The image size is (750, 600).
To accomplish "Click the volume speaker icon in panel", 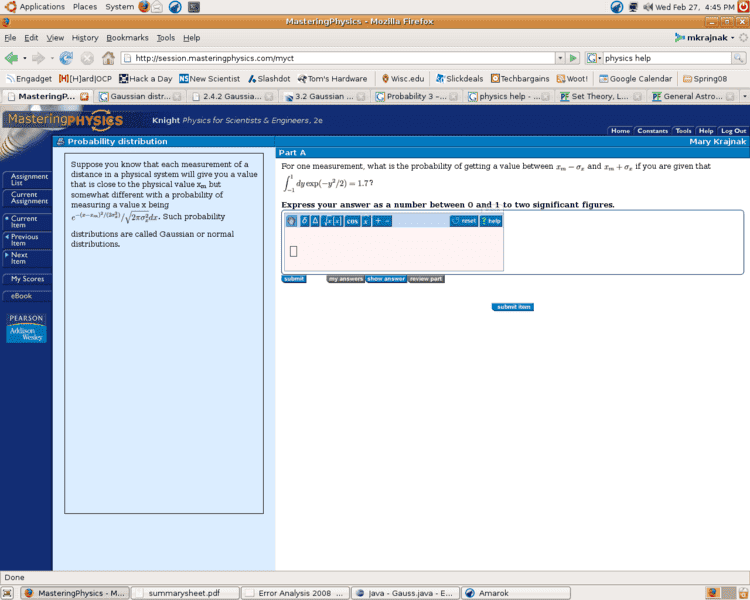I will click(648, 7).
